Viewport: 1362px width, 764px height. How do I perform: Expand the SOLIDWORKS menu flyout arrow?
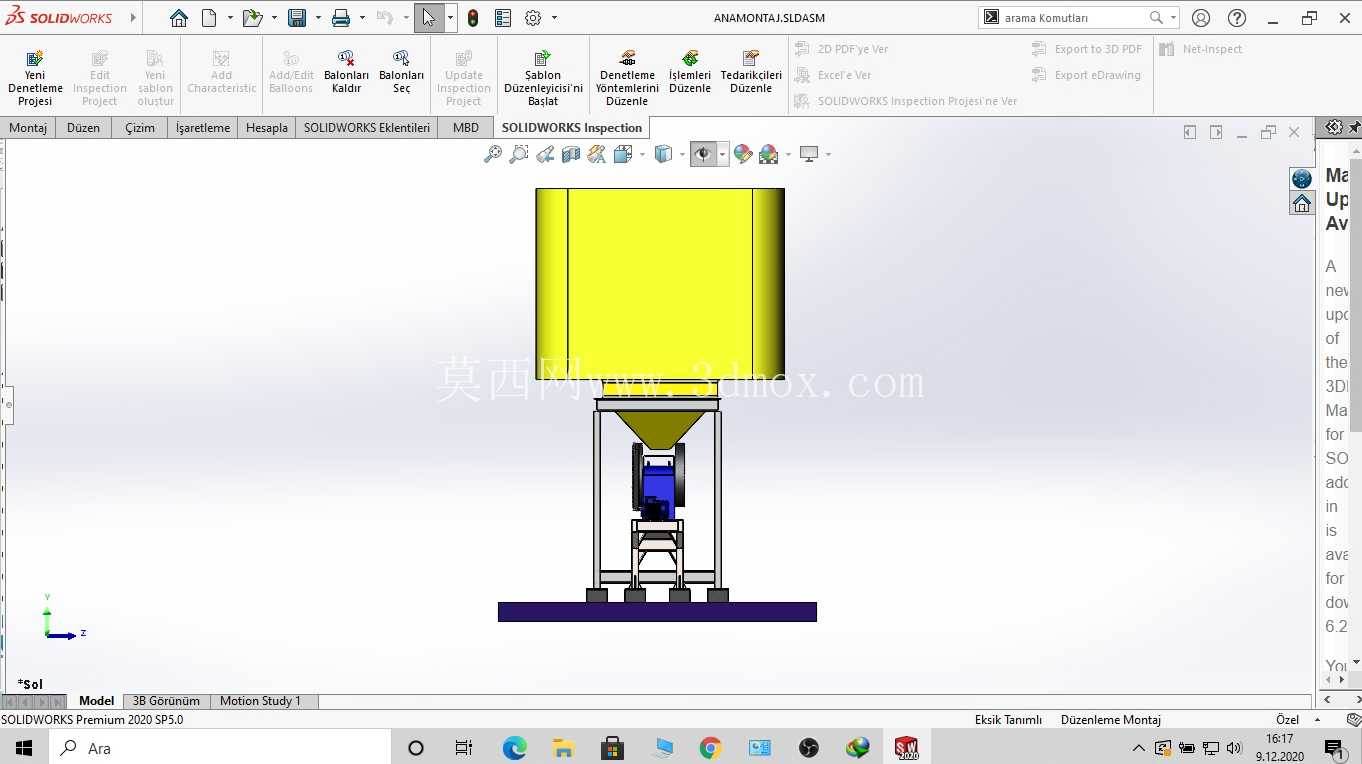coord(133,18)
